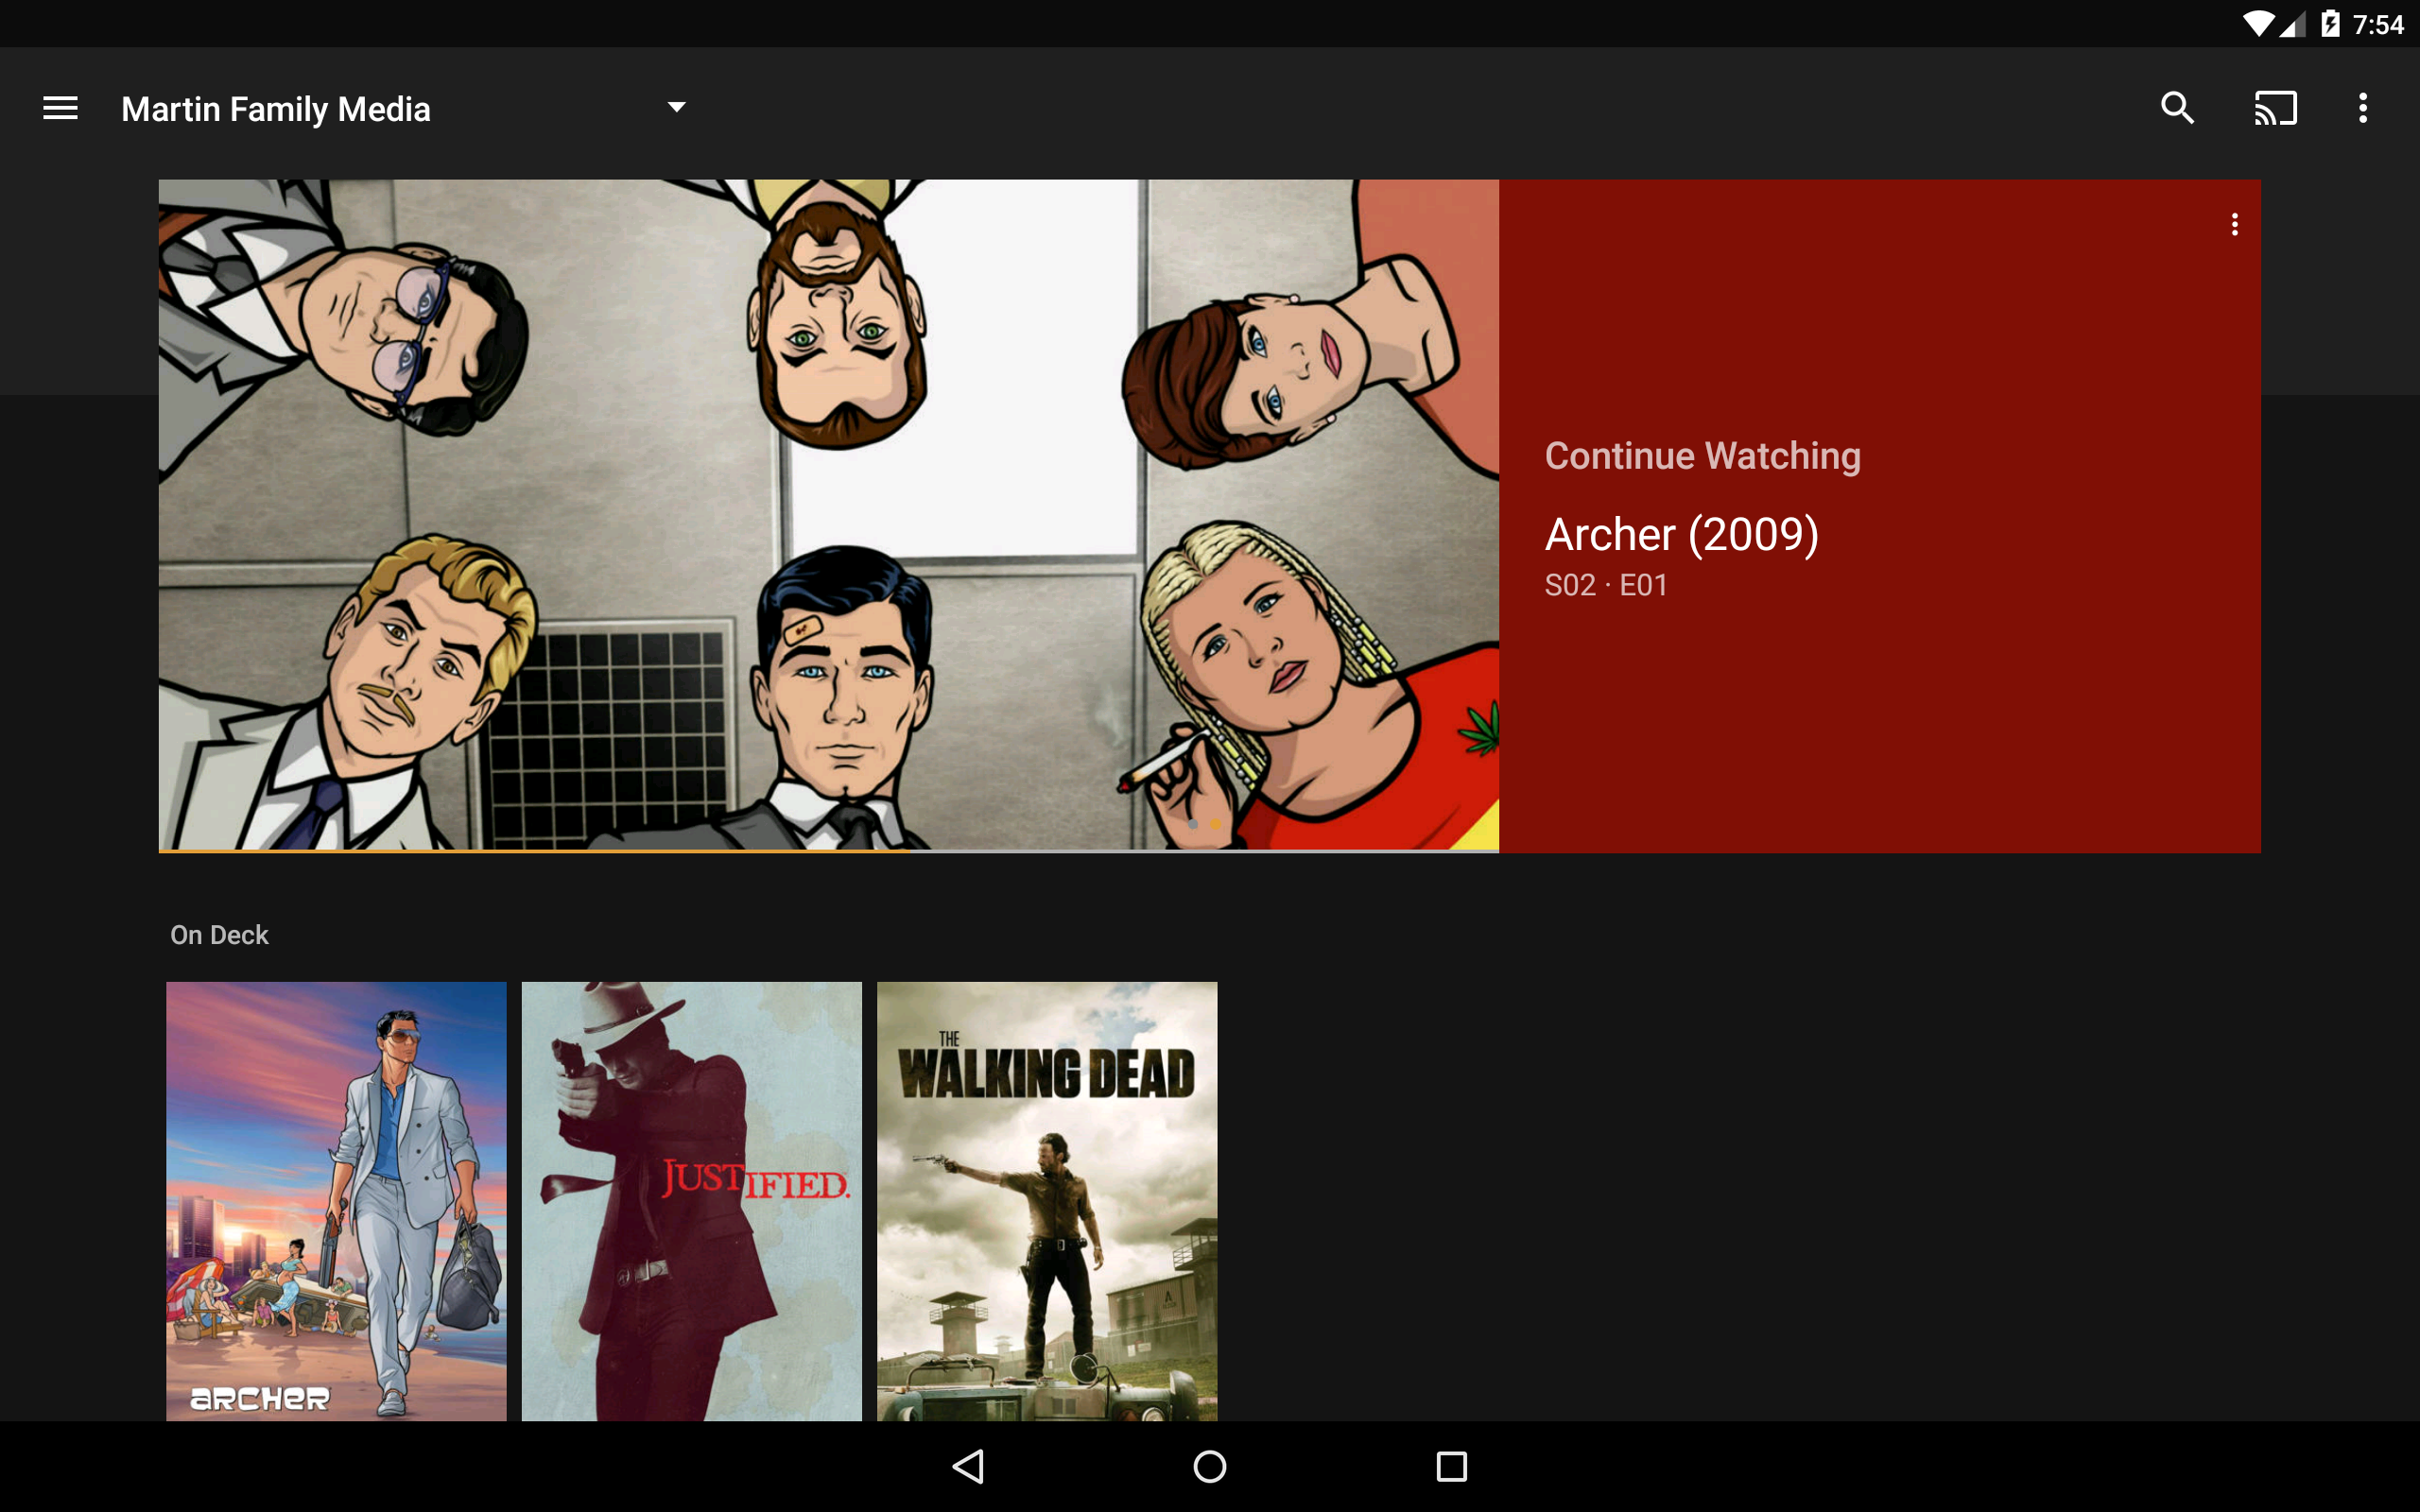Expand the Martin Family Media server dropdown
This screenshot has height=1512, width=2420.
pos(677,107)
